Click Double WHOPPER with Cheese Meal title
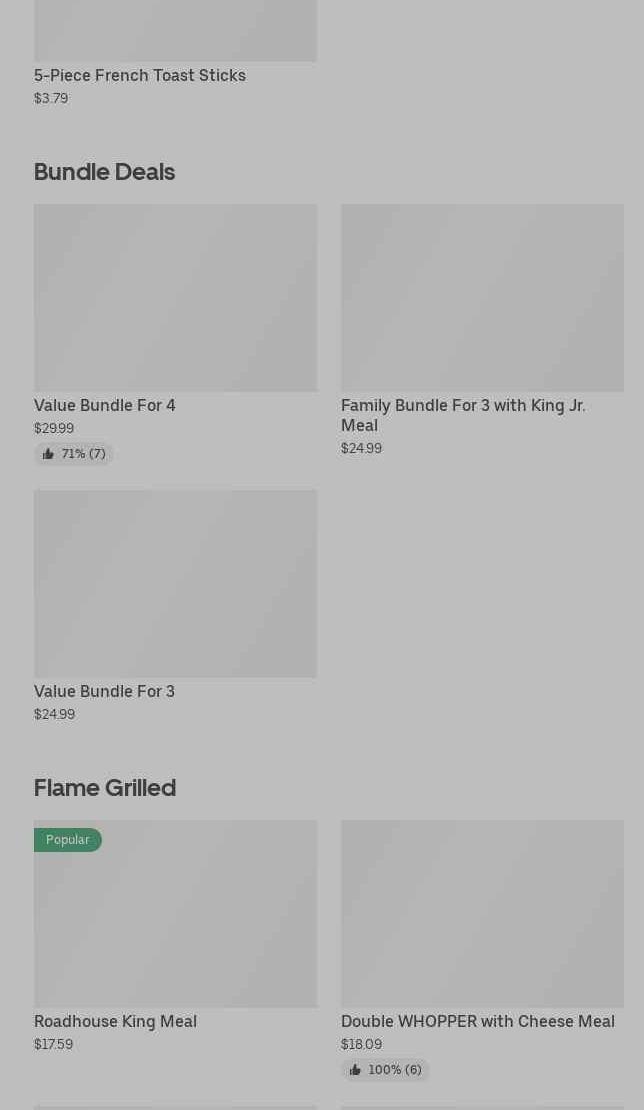The image size is (644, 1110). (477, 1021)
